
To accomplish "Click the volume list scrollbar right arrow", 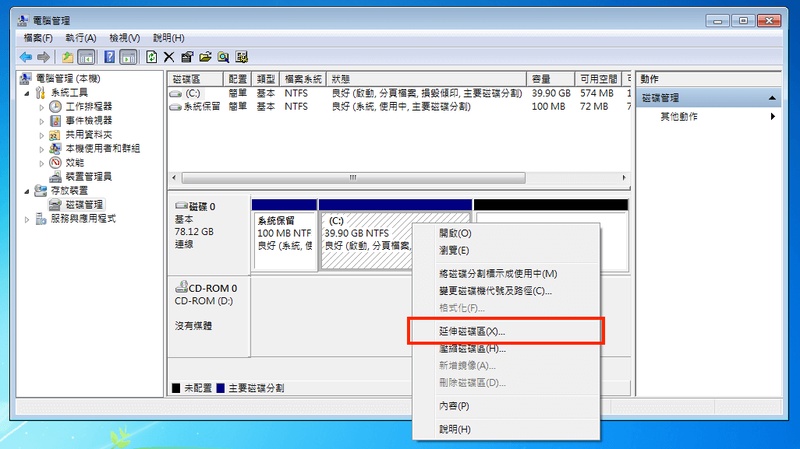I will [623, 178].
